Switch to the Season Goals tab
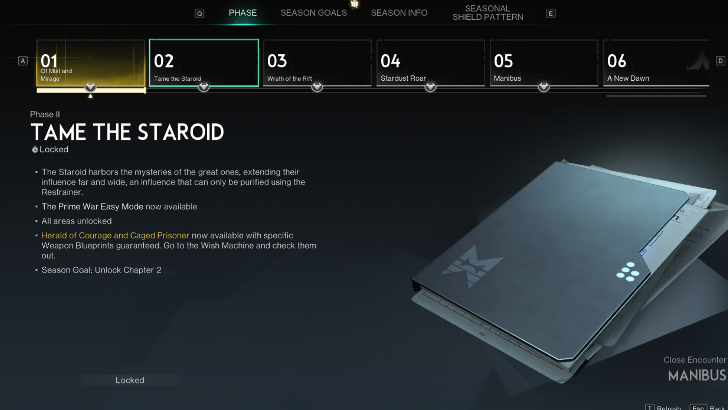 (x=313, y=13)
